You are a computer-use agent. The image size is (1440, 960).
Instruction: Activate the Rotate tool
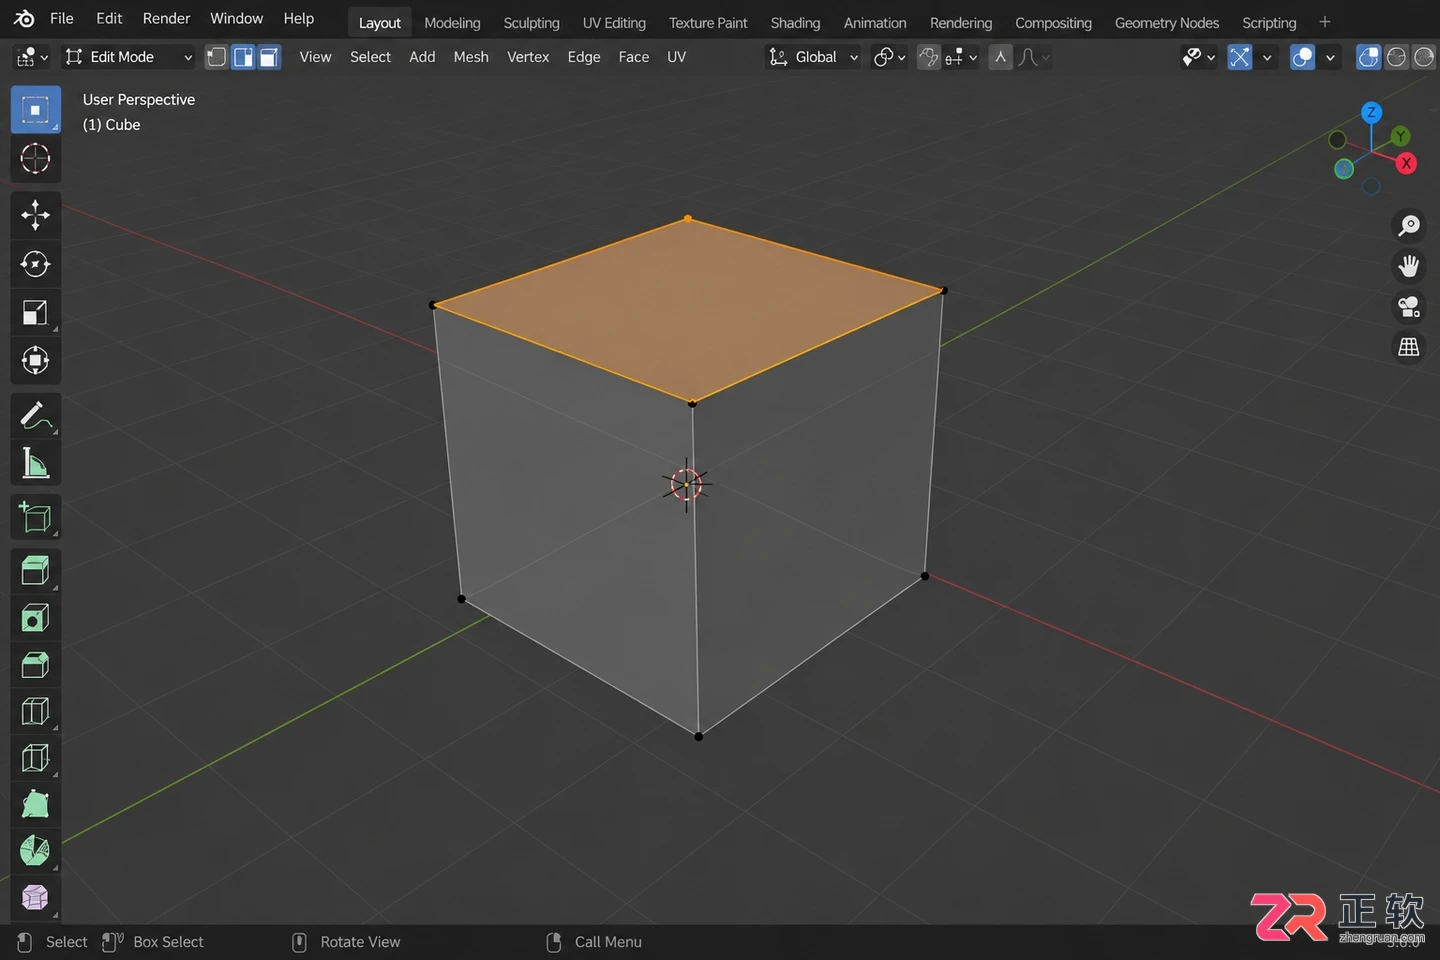click(x=35, y=264)
